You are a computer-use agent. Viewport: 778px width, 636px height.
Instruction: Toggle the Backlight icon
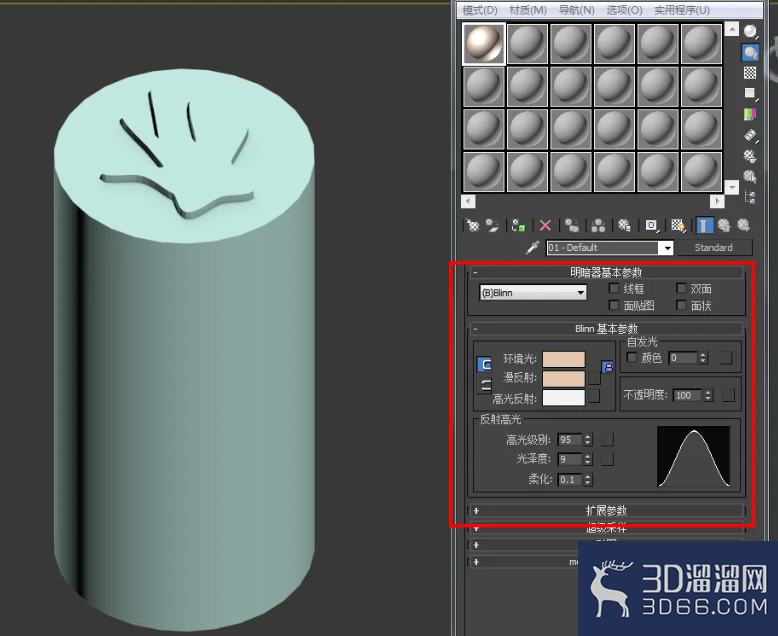(x=750, y=52)
